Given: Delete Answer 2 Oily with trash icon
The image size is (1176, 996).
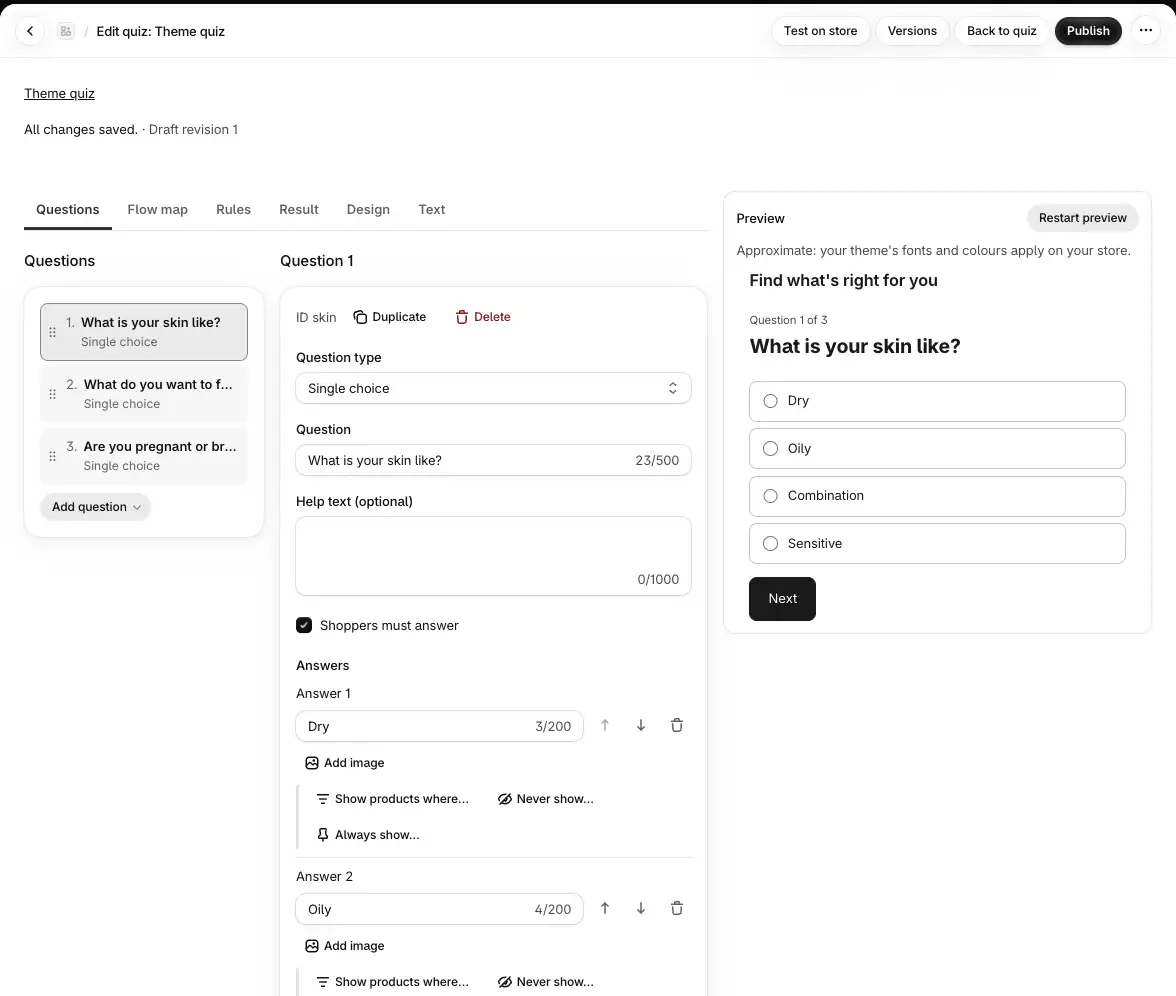Looking at the screenshot, I should [x=676, y=908].
